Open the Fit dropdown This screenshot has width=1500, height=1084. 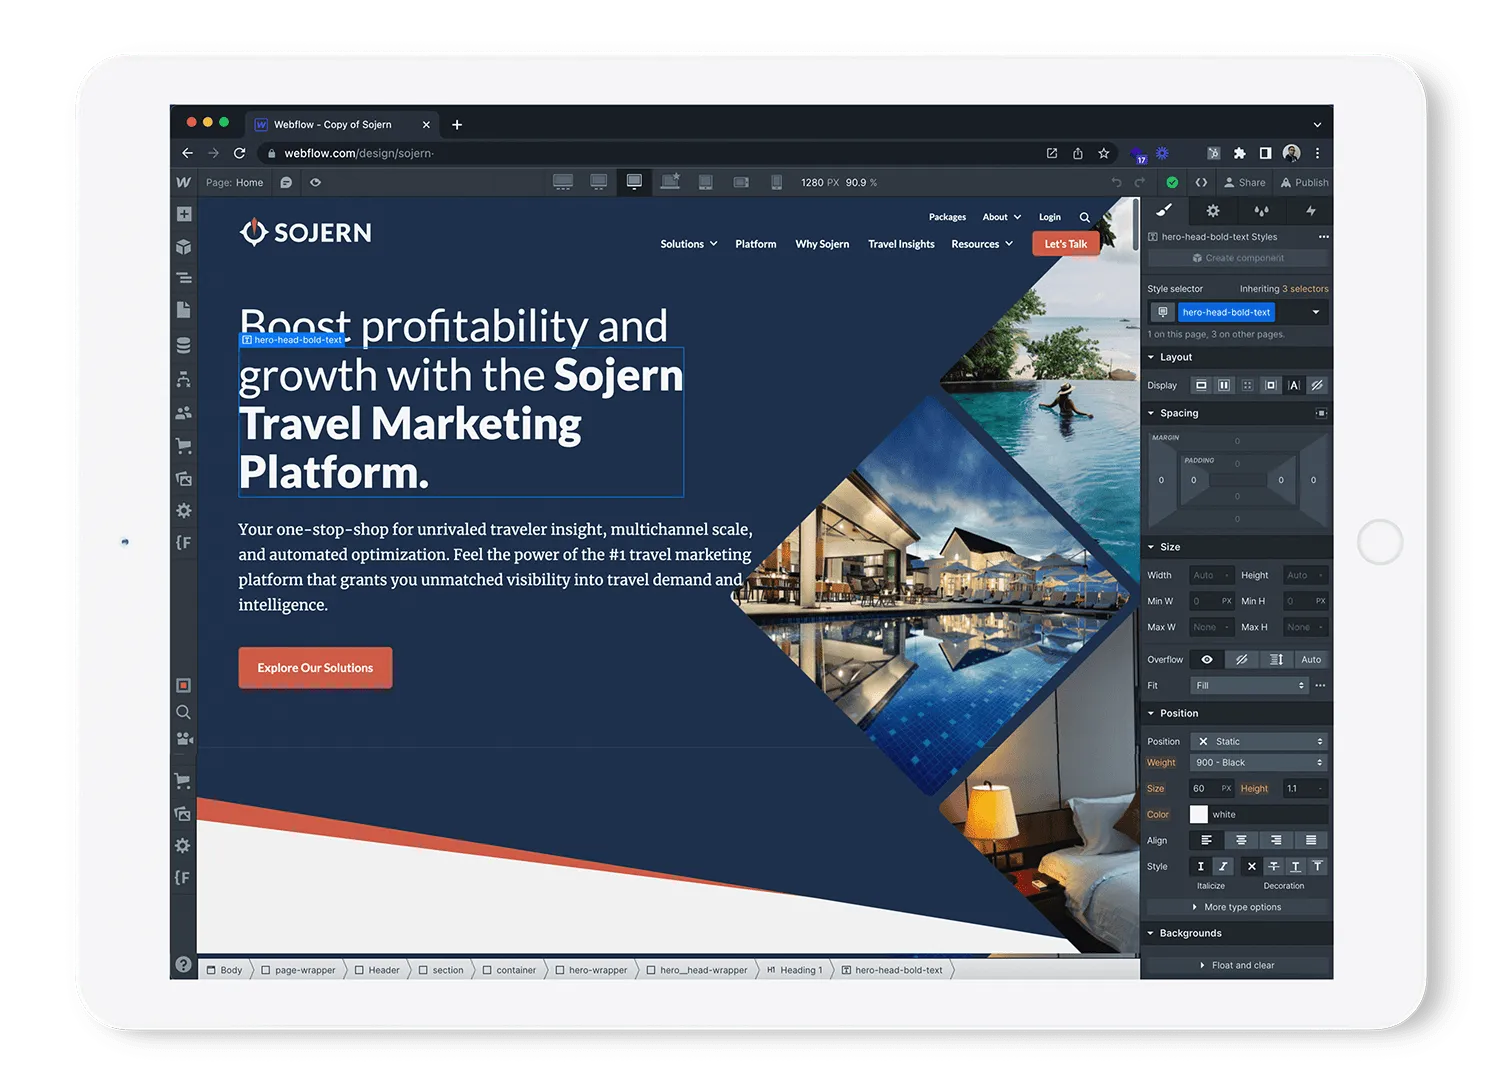[1249, 685]
